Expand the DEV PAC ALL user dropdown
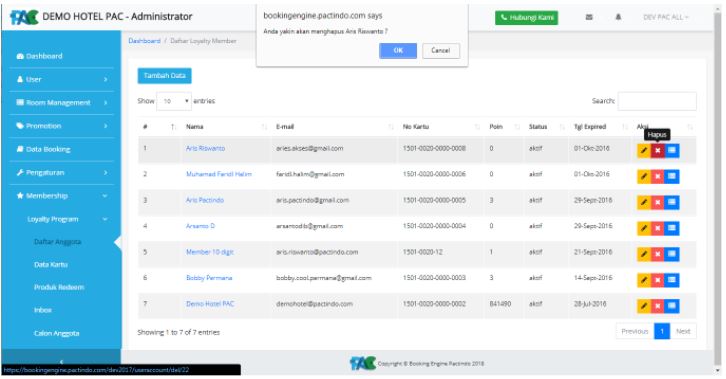726x379 pixels. pos(666,17)
